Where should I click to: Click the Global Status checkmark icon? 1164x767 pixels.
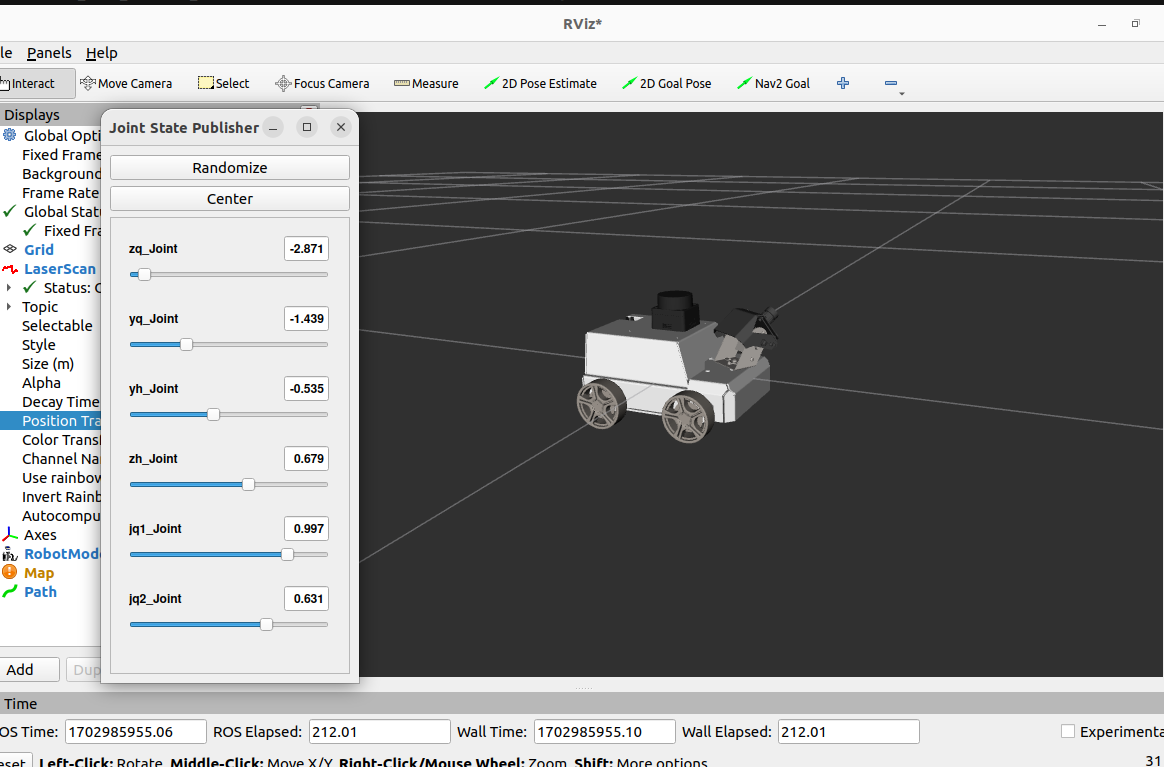coord(10,212)
